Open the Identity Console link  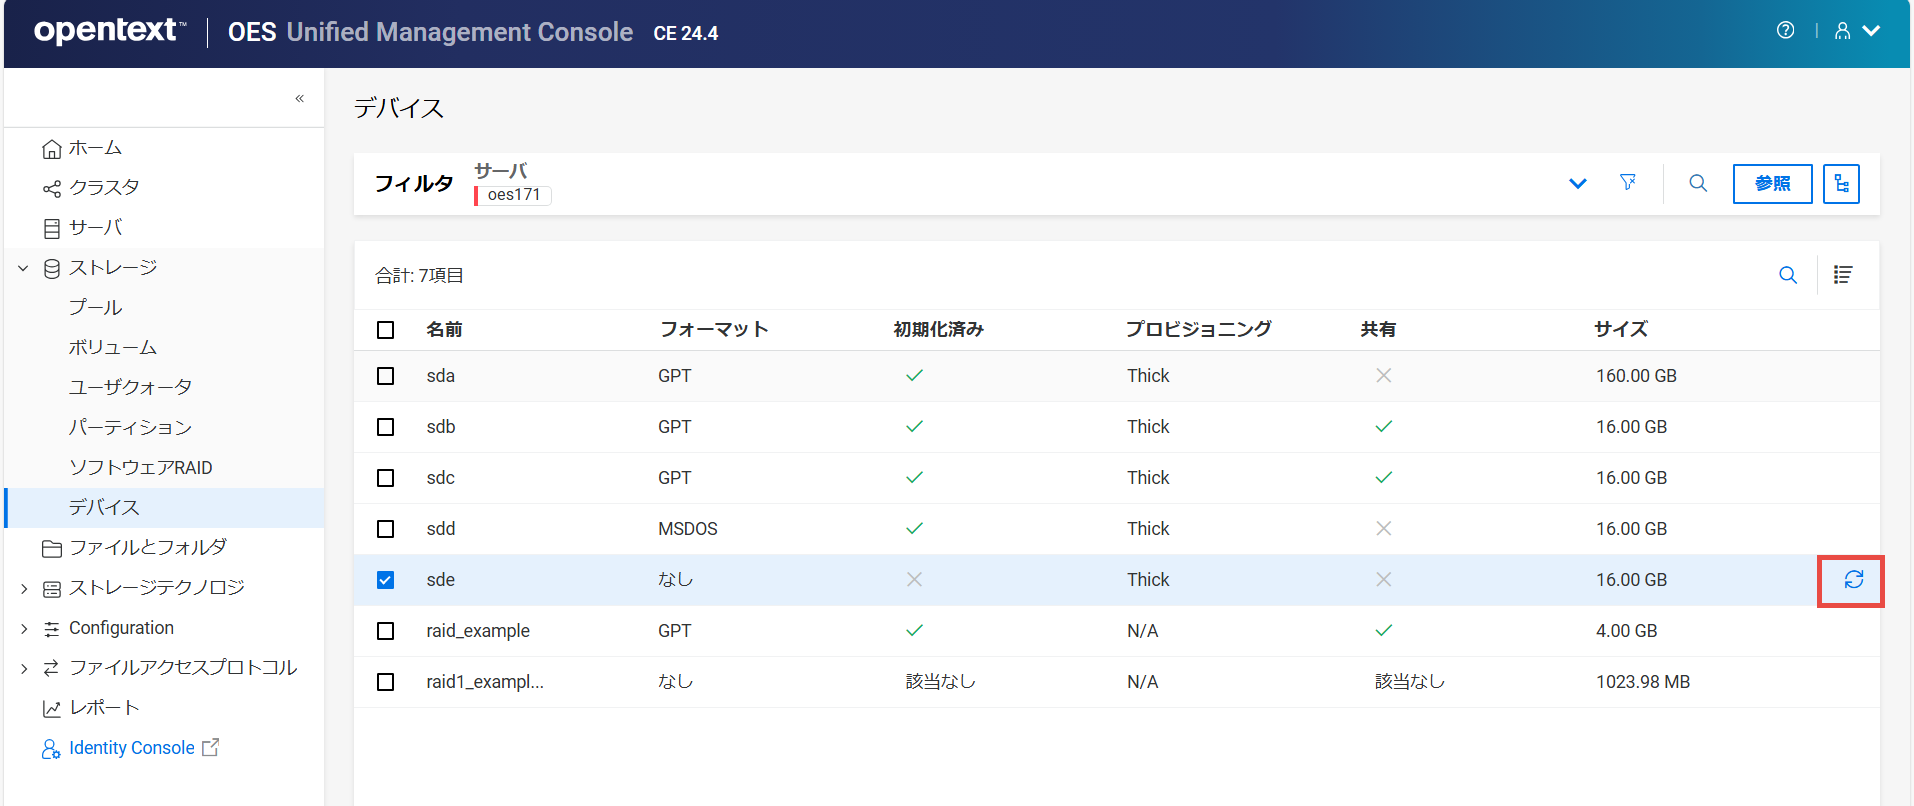tap(132, 748)
